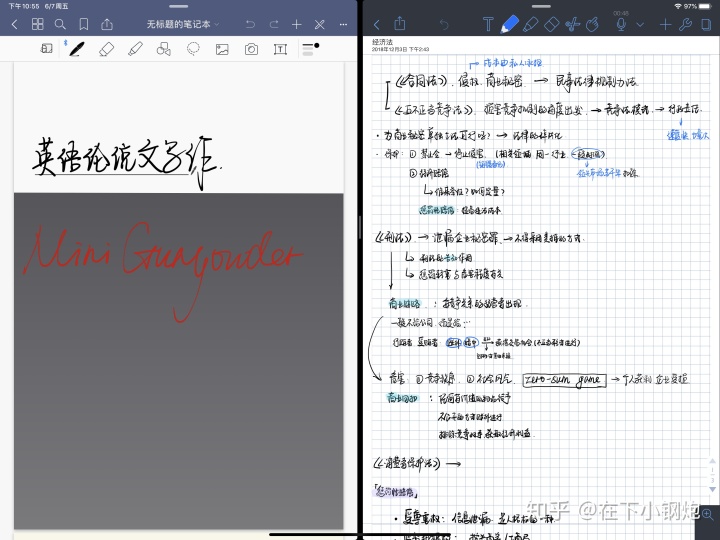Viewport: 720px width, 540px height.
Task: Go back from GoodNotes notebook via left chevron
Action: pos(14,24)
